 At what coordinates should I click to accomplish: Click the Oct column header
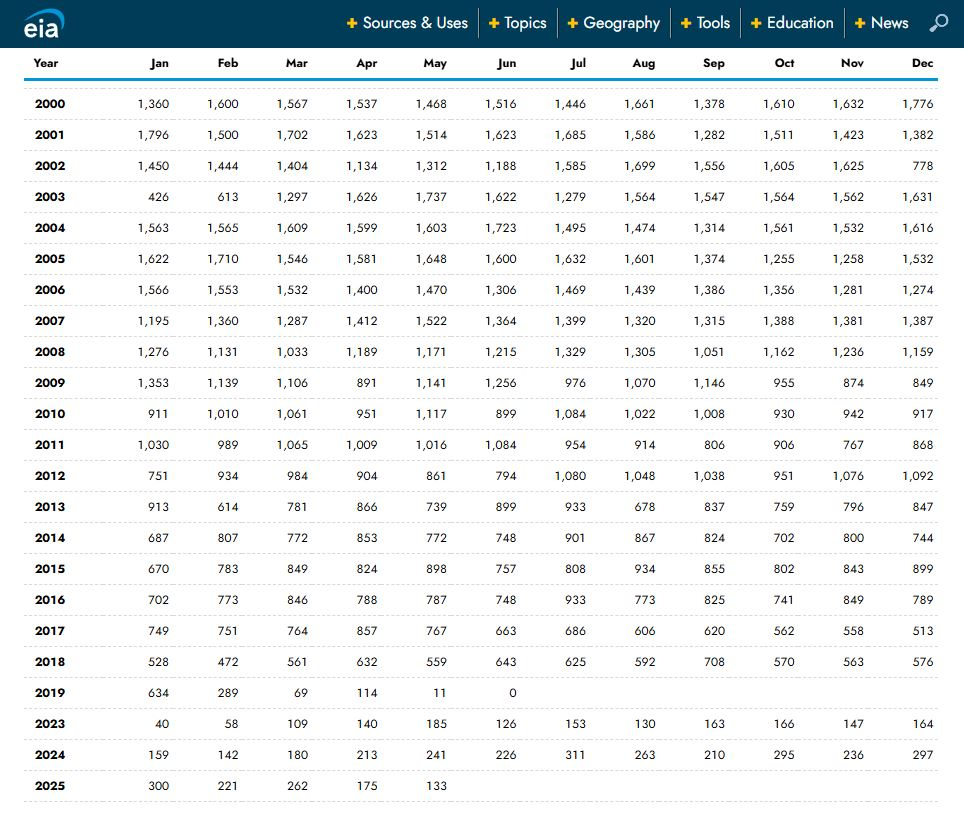point(784,63)
